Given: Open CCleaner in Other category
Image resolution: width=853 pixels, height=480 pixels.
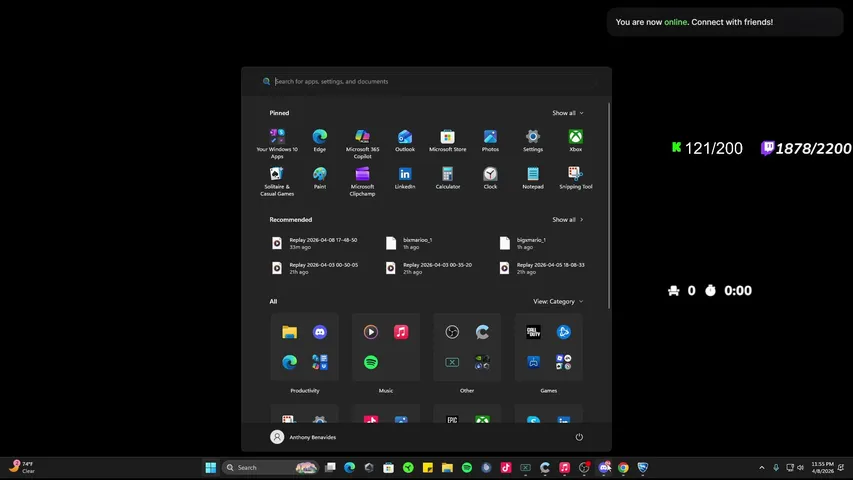Looking at the screenshot, I should 483,332.
